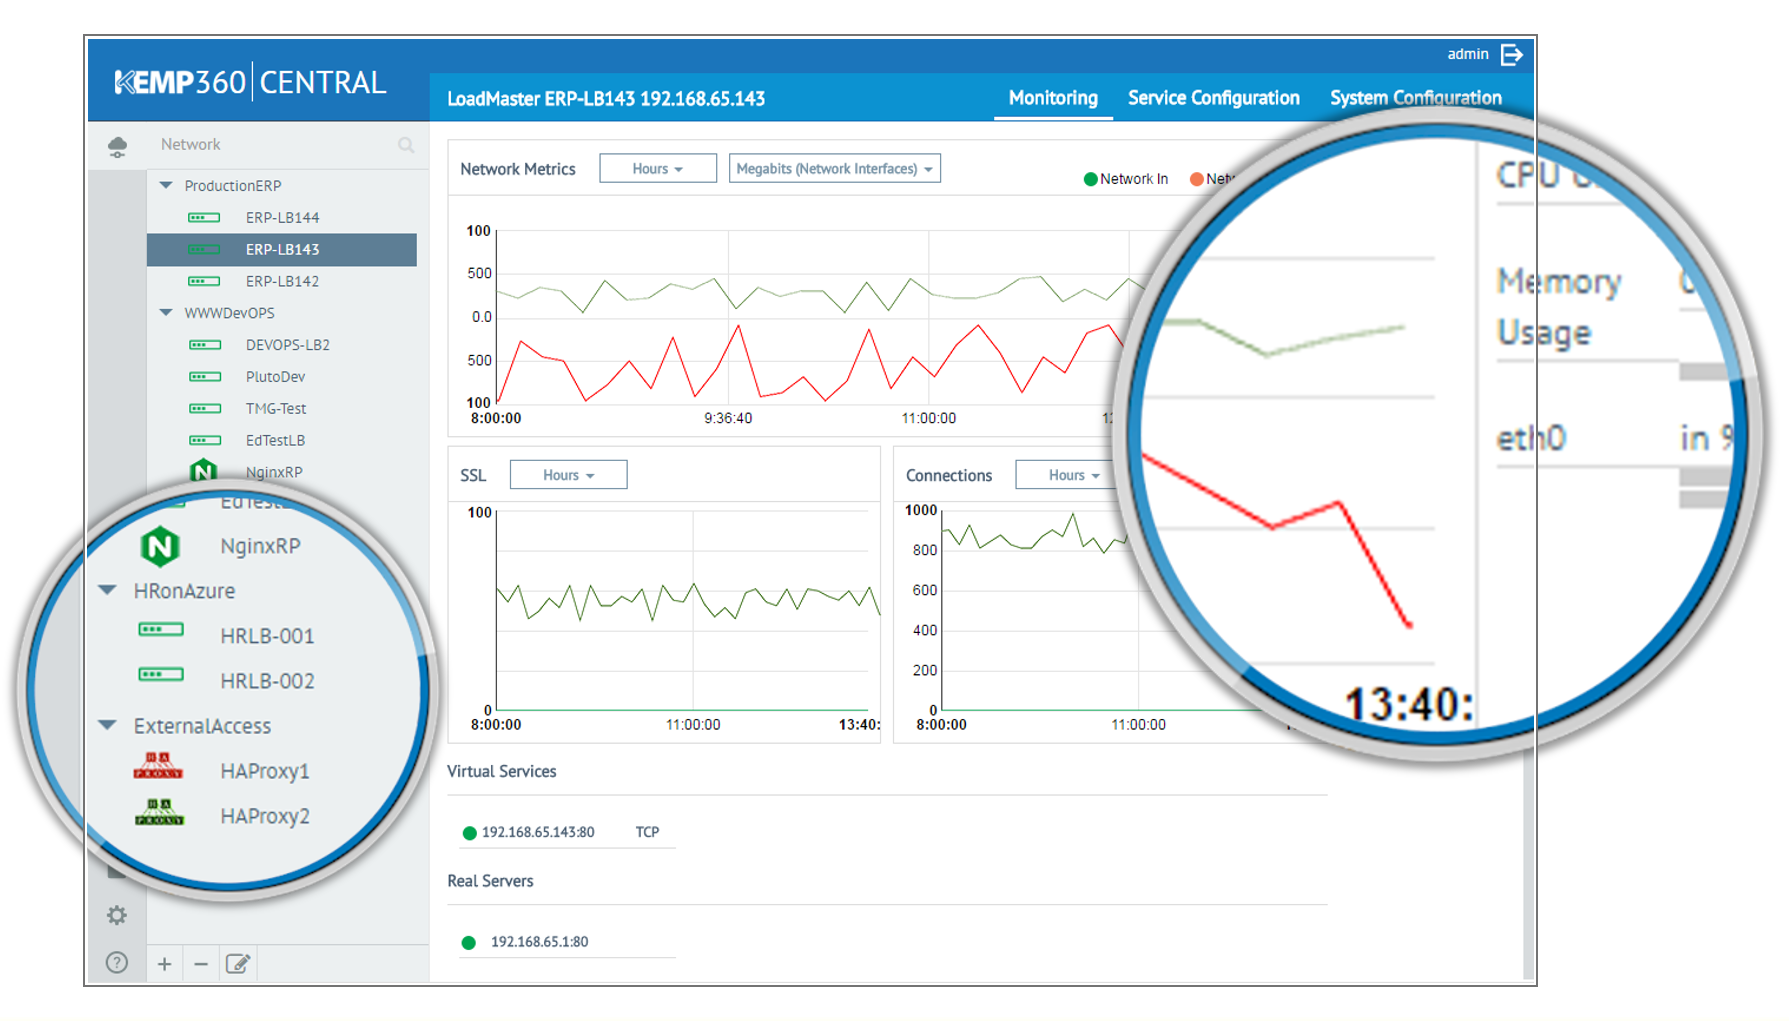Open Megabits (Network Interfaces) dropdown
1789x1024 pixels.
click(834, 169)
